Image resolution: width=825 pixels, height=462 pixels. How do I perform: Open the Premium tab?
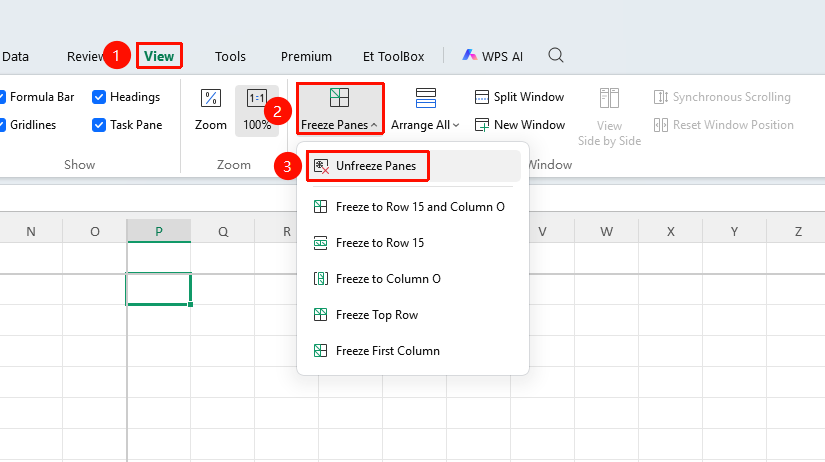point(306,56)
